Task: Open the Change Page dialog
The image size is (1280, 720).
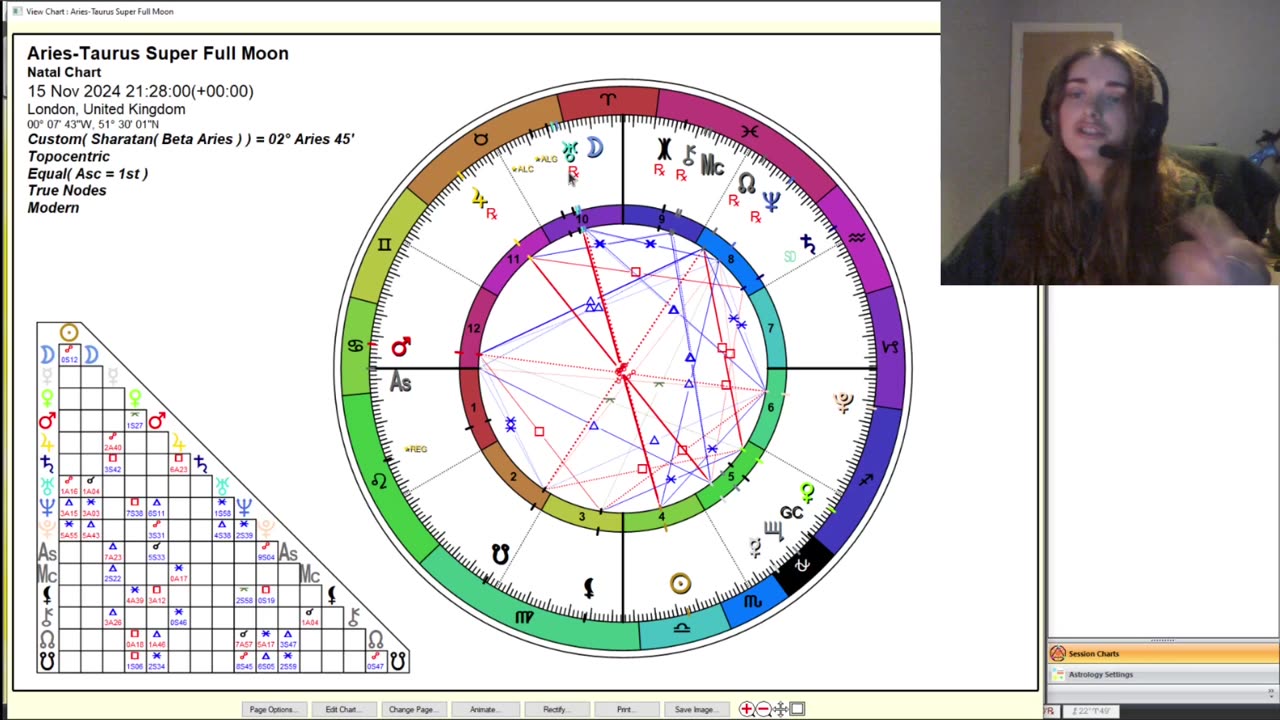Action: (x=412, y=709)
